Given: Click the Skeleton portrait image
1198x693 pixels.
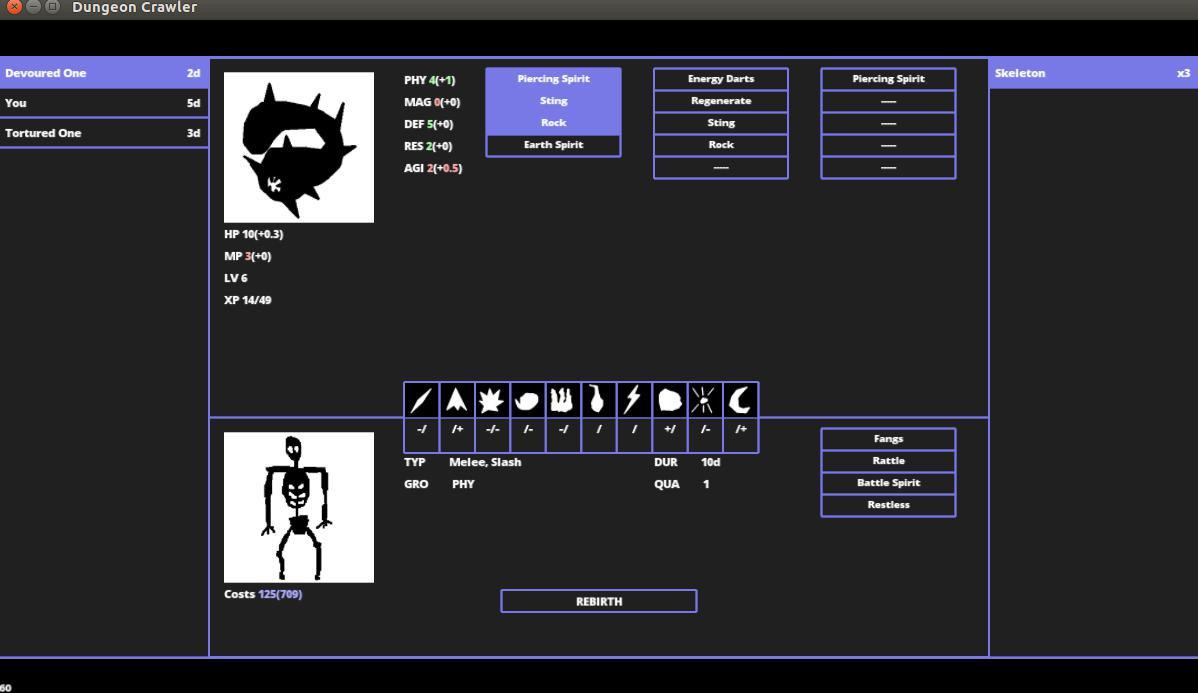Looking at the screenshot, I should click(x=299, y=507).
